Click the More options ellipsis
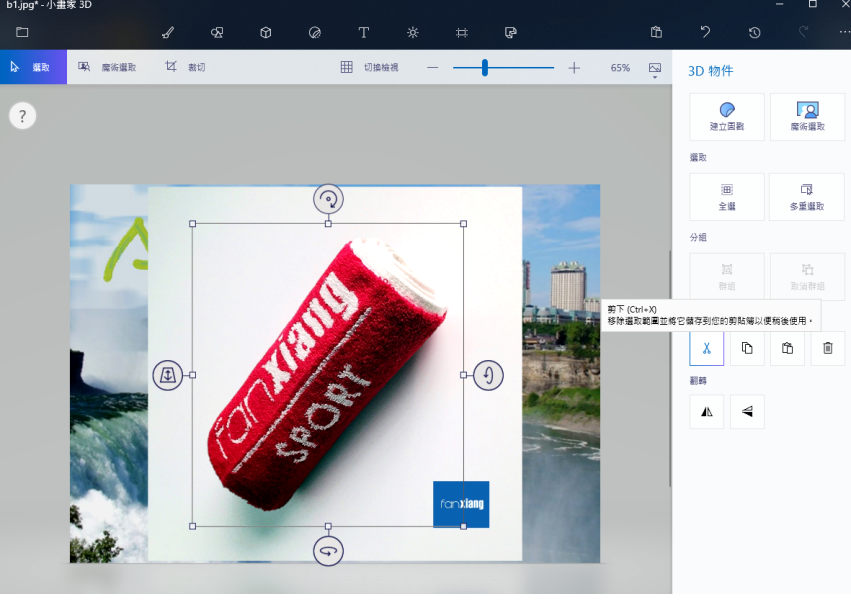The image size is (851, 602). [x=844, y=32]
